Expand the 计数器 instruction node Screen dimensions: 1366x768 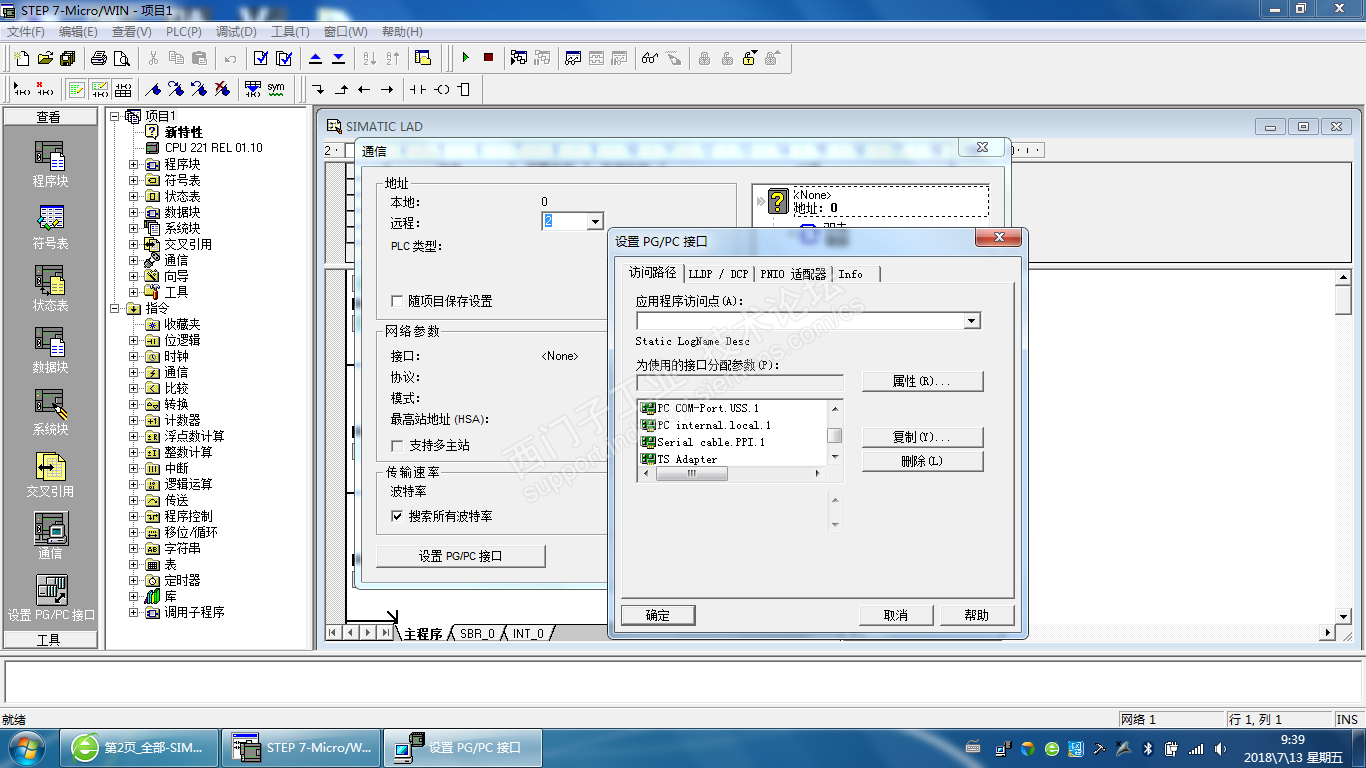pyautogui.click(x=134, y=420)
